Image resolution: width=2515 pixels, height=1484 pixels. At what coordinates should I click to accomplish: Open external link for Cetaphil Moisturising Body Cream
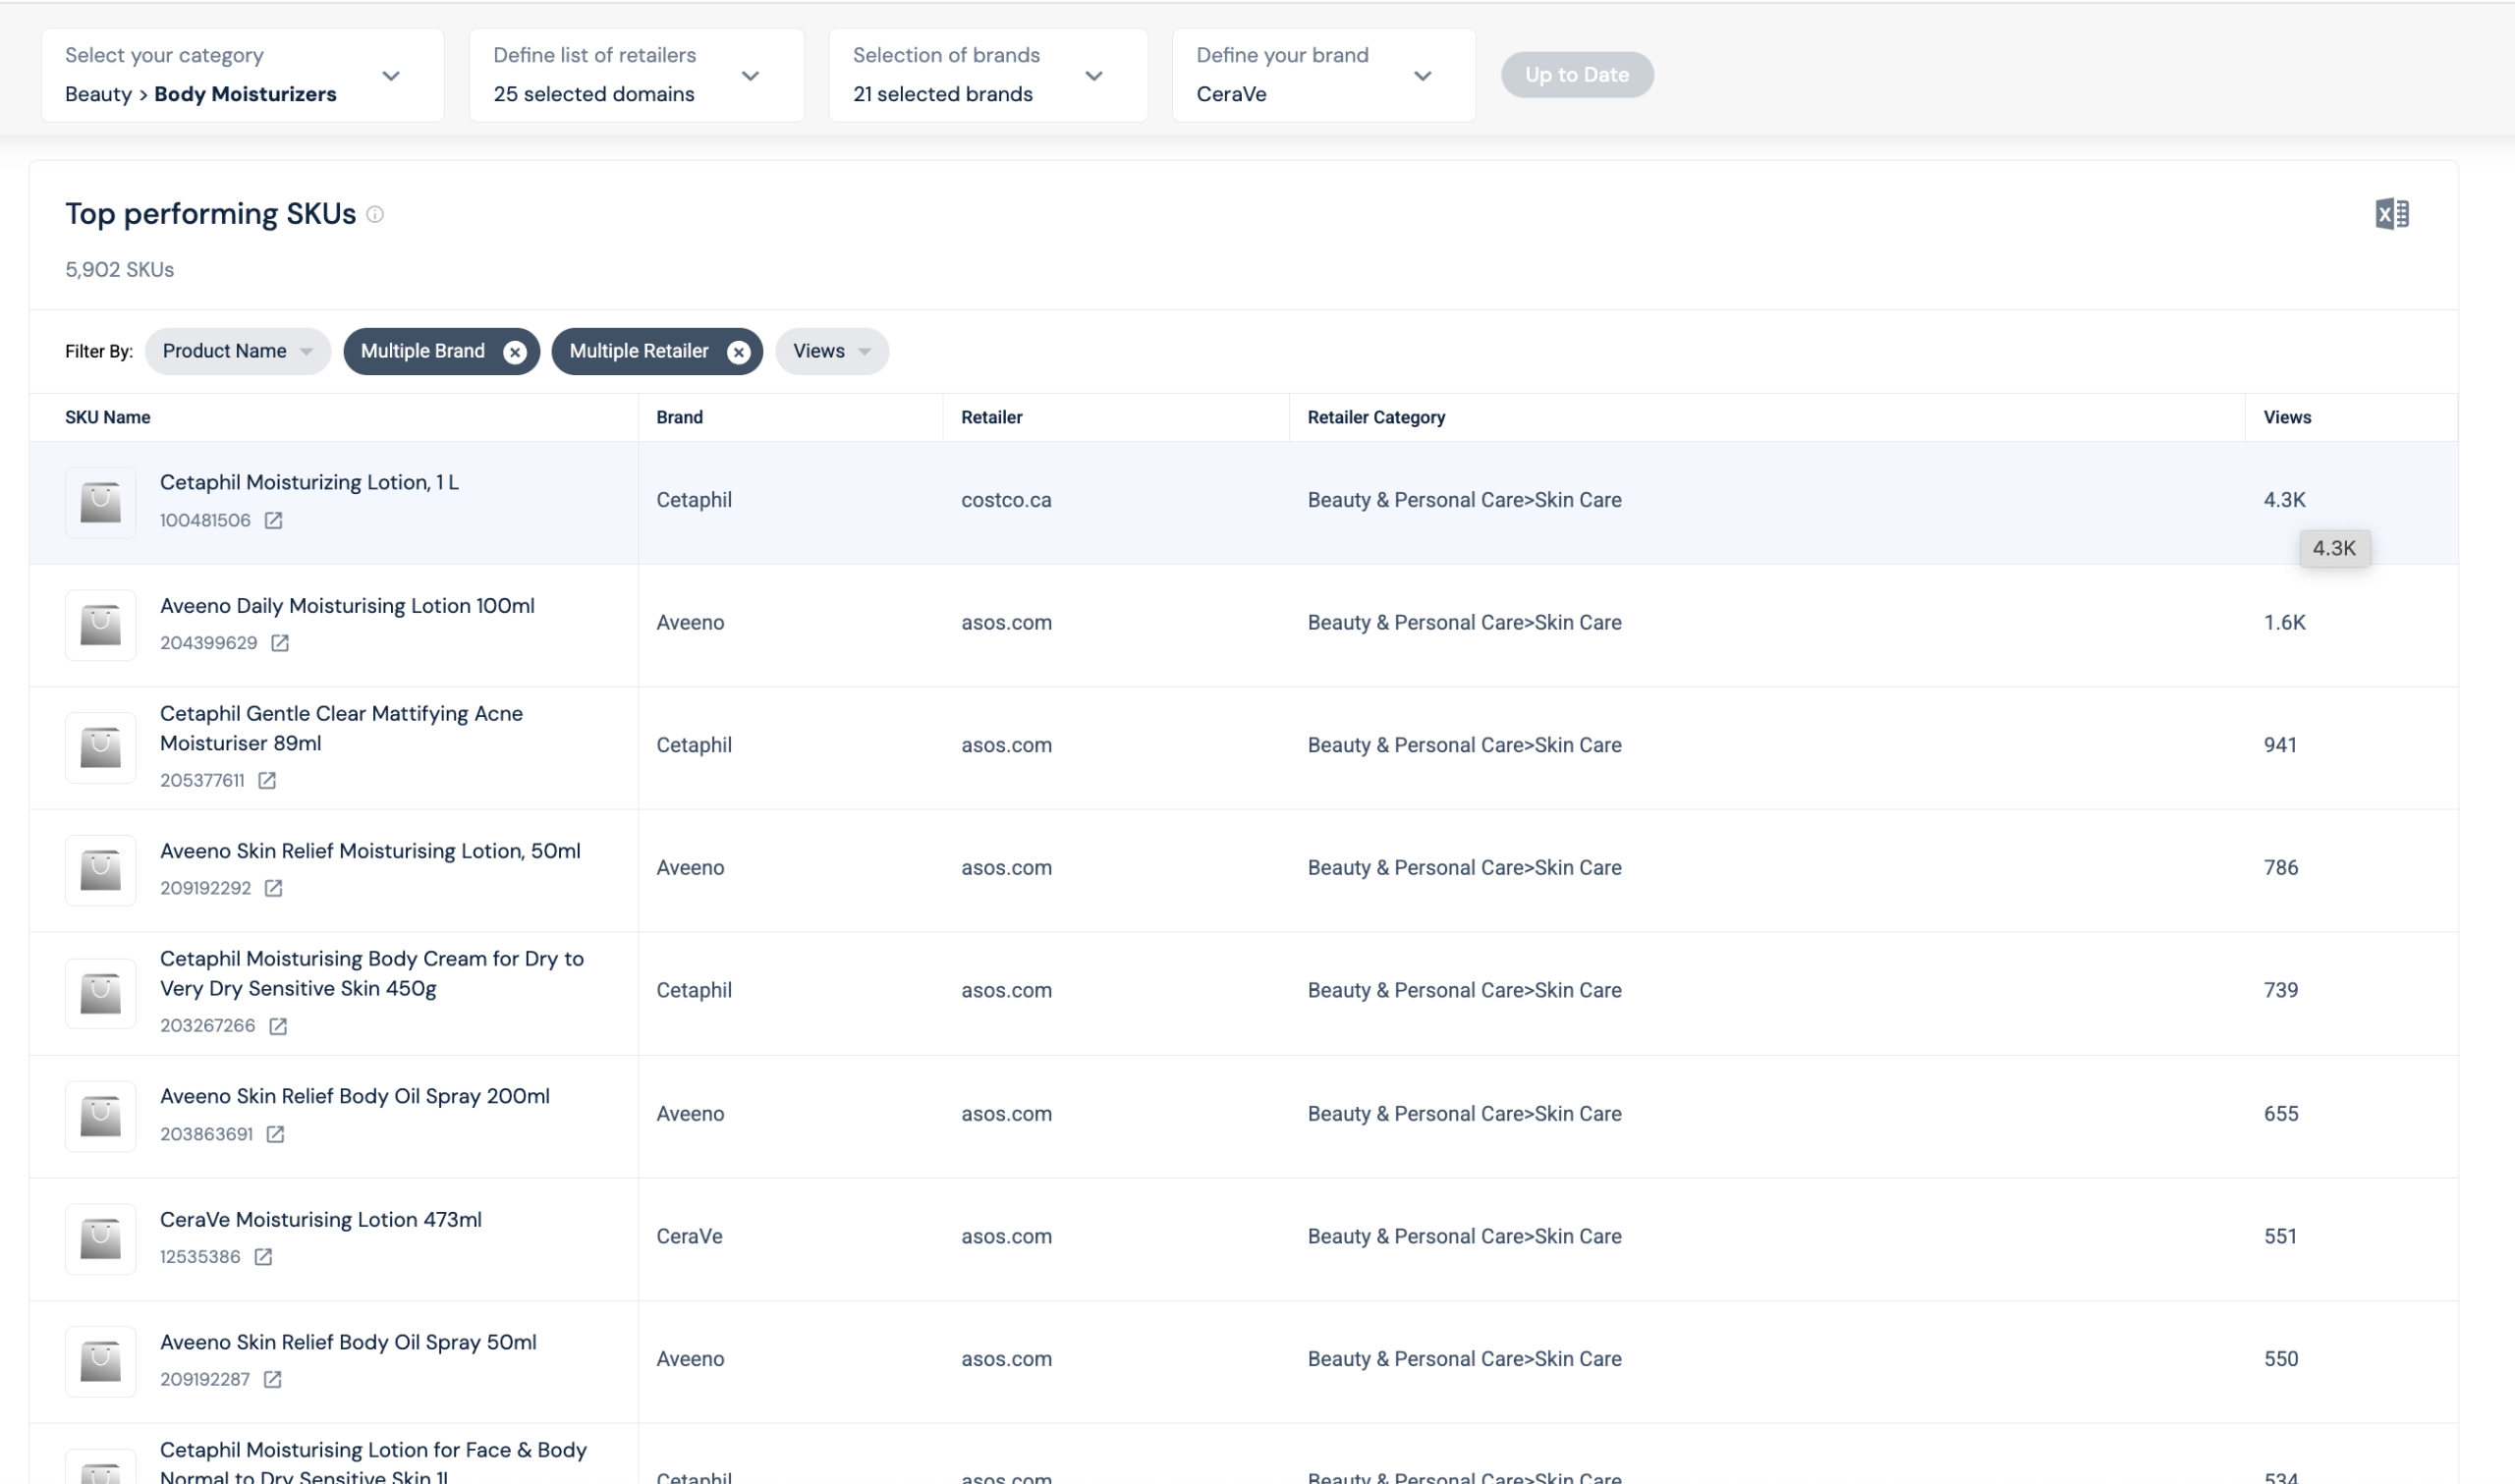tap(277, 1025)
